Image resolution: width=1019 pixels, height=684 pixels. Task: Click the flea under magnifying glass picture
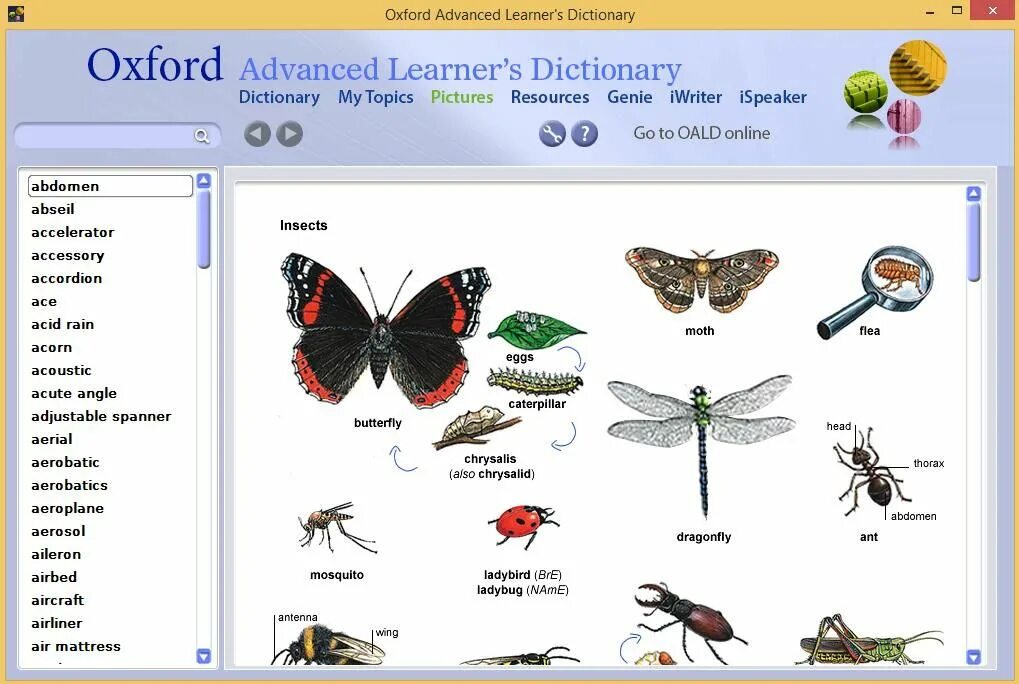(875, 292)
